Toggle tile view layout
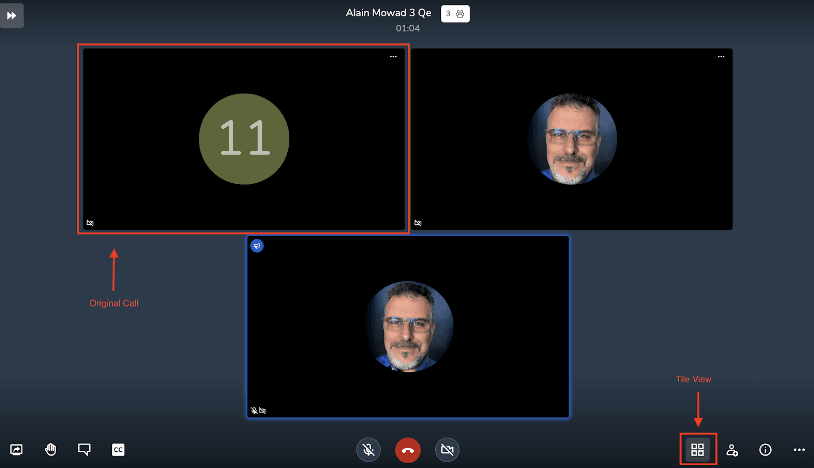The width and height of the screenshot is (814, 468). pos(698,450)
